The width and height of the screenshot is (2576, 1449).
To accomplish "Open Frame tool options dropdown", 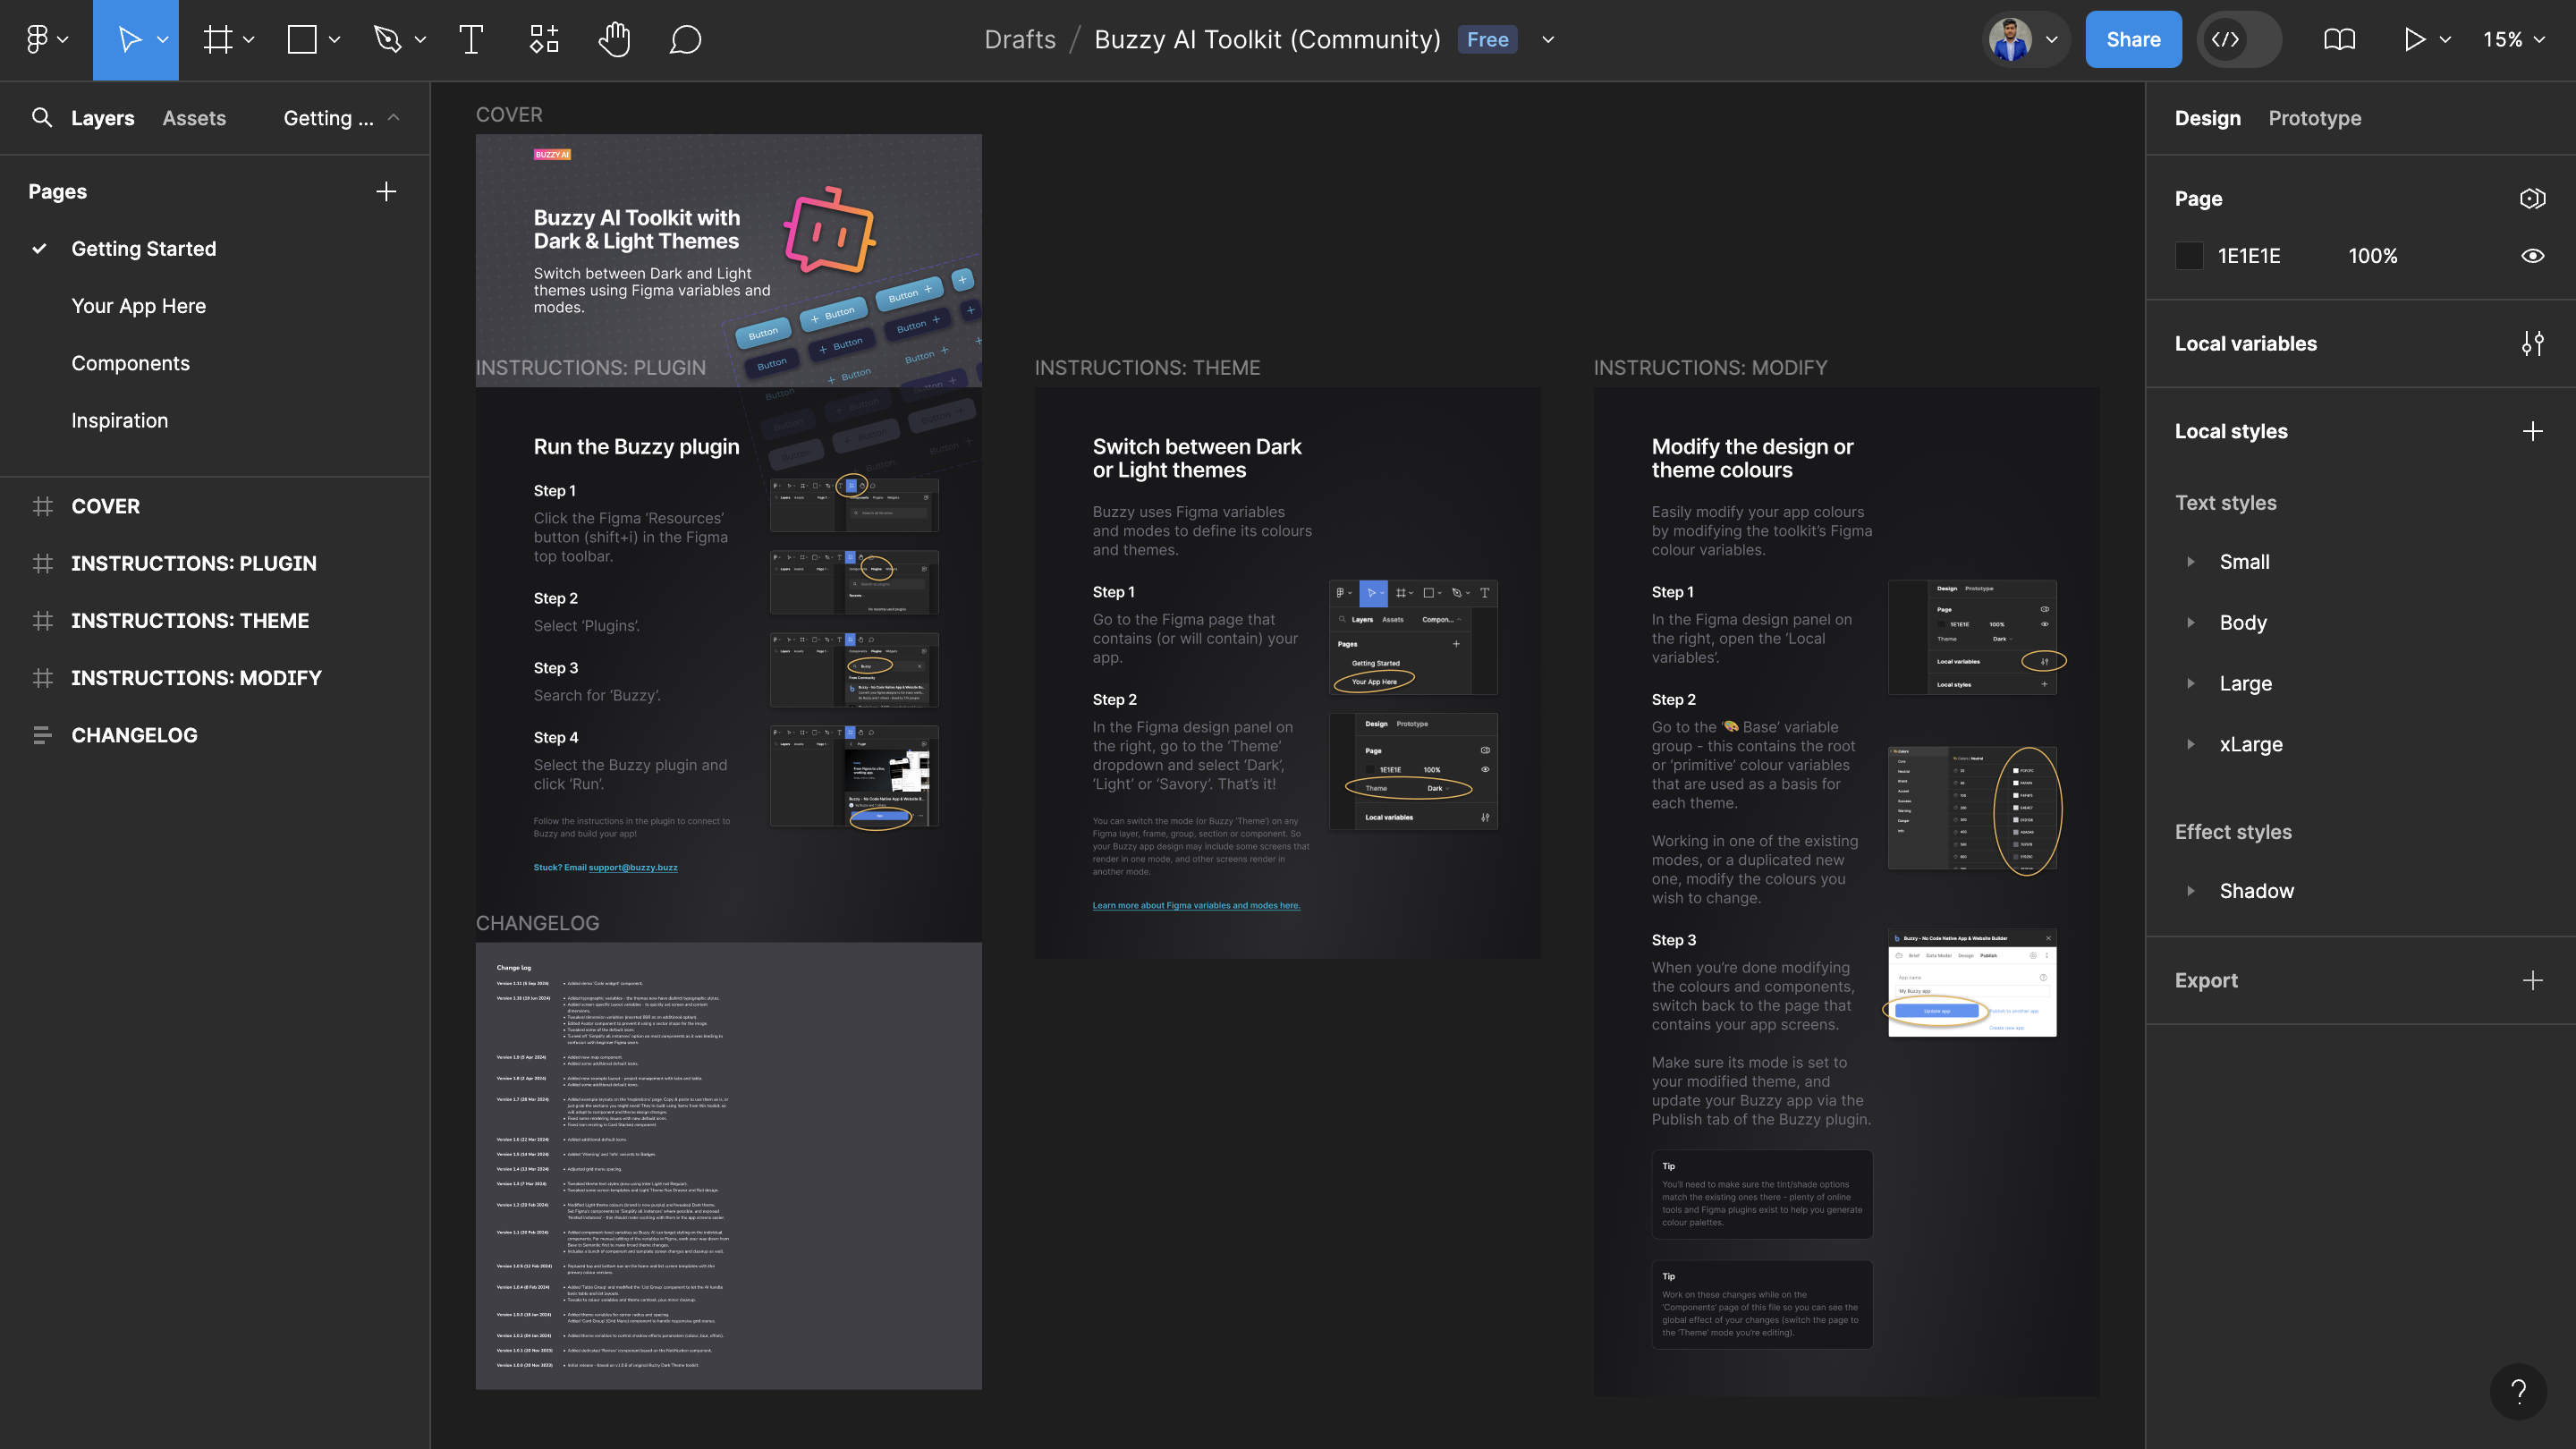I will click(x=249, y=40).
